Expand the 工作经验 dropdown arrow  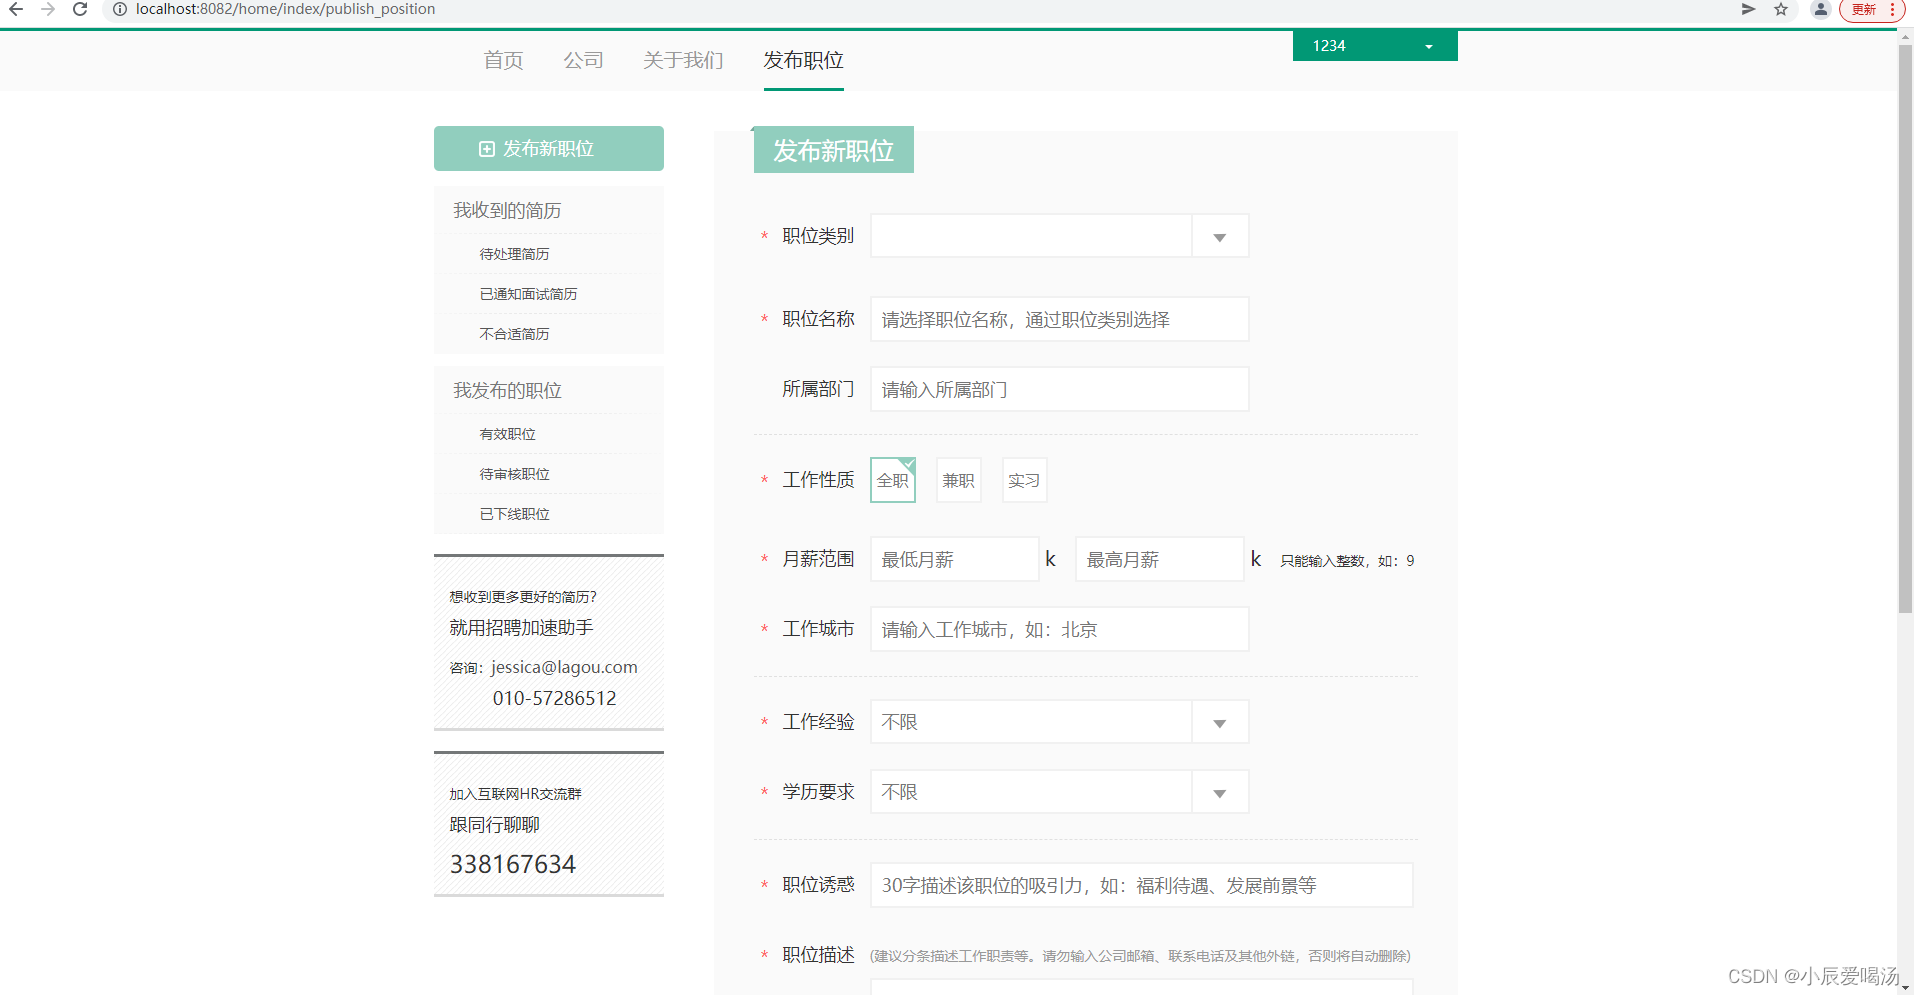(x=1220, y=723)
